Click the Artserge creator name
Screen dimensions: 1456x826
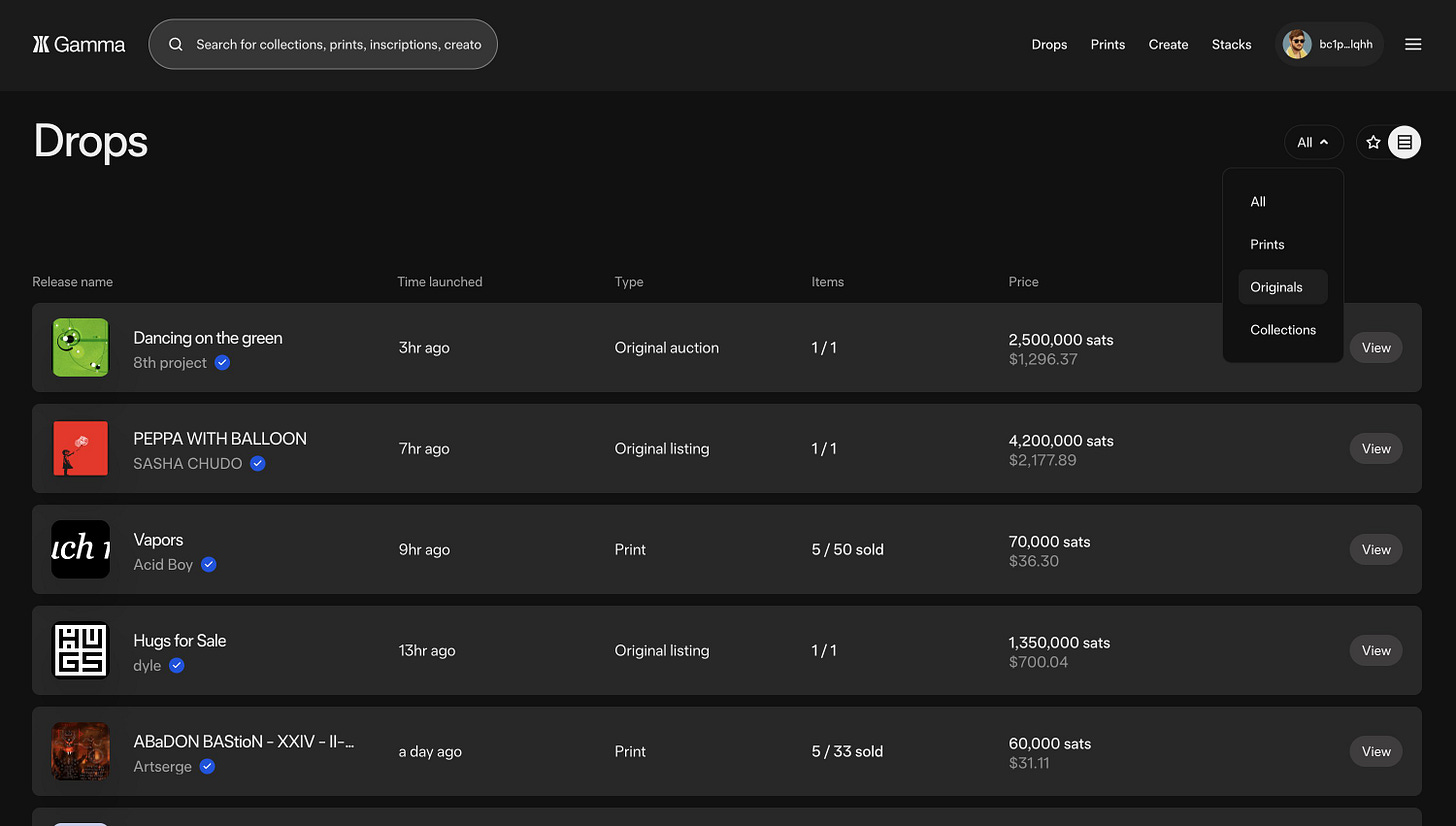[x=162, y=767]
